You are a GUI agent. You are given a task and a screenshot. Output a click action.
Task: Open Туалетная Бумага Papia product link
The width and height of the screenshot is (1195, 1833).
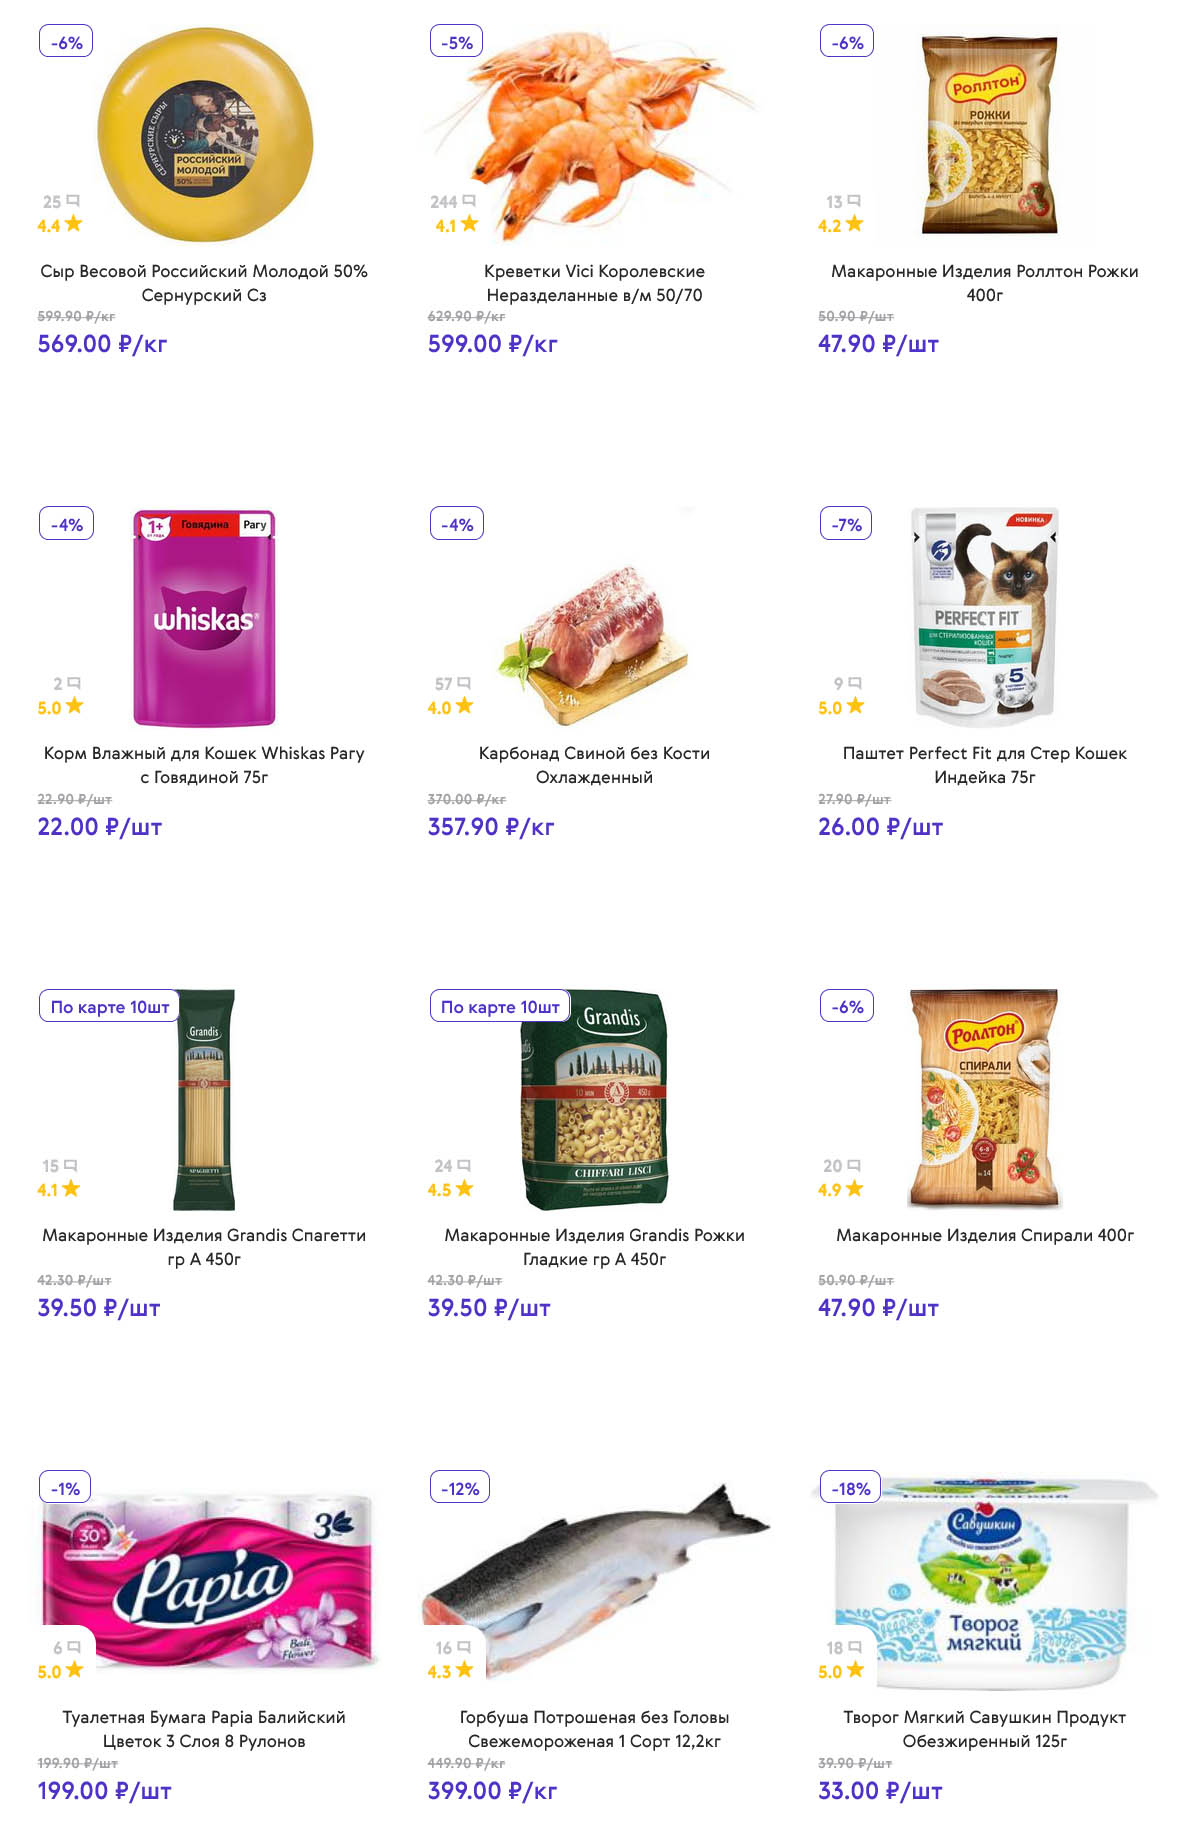204,1728
